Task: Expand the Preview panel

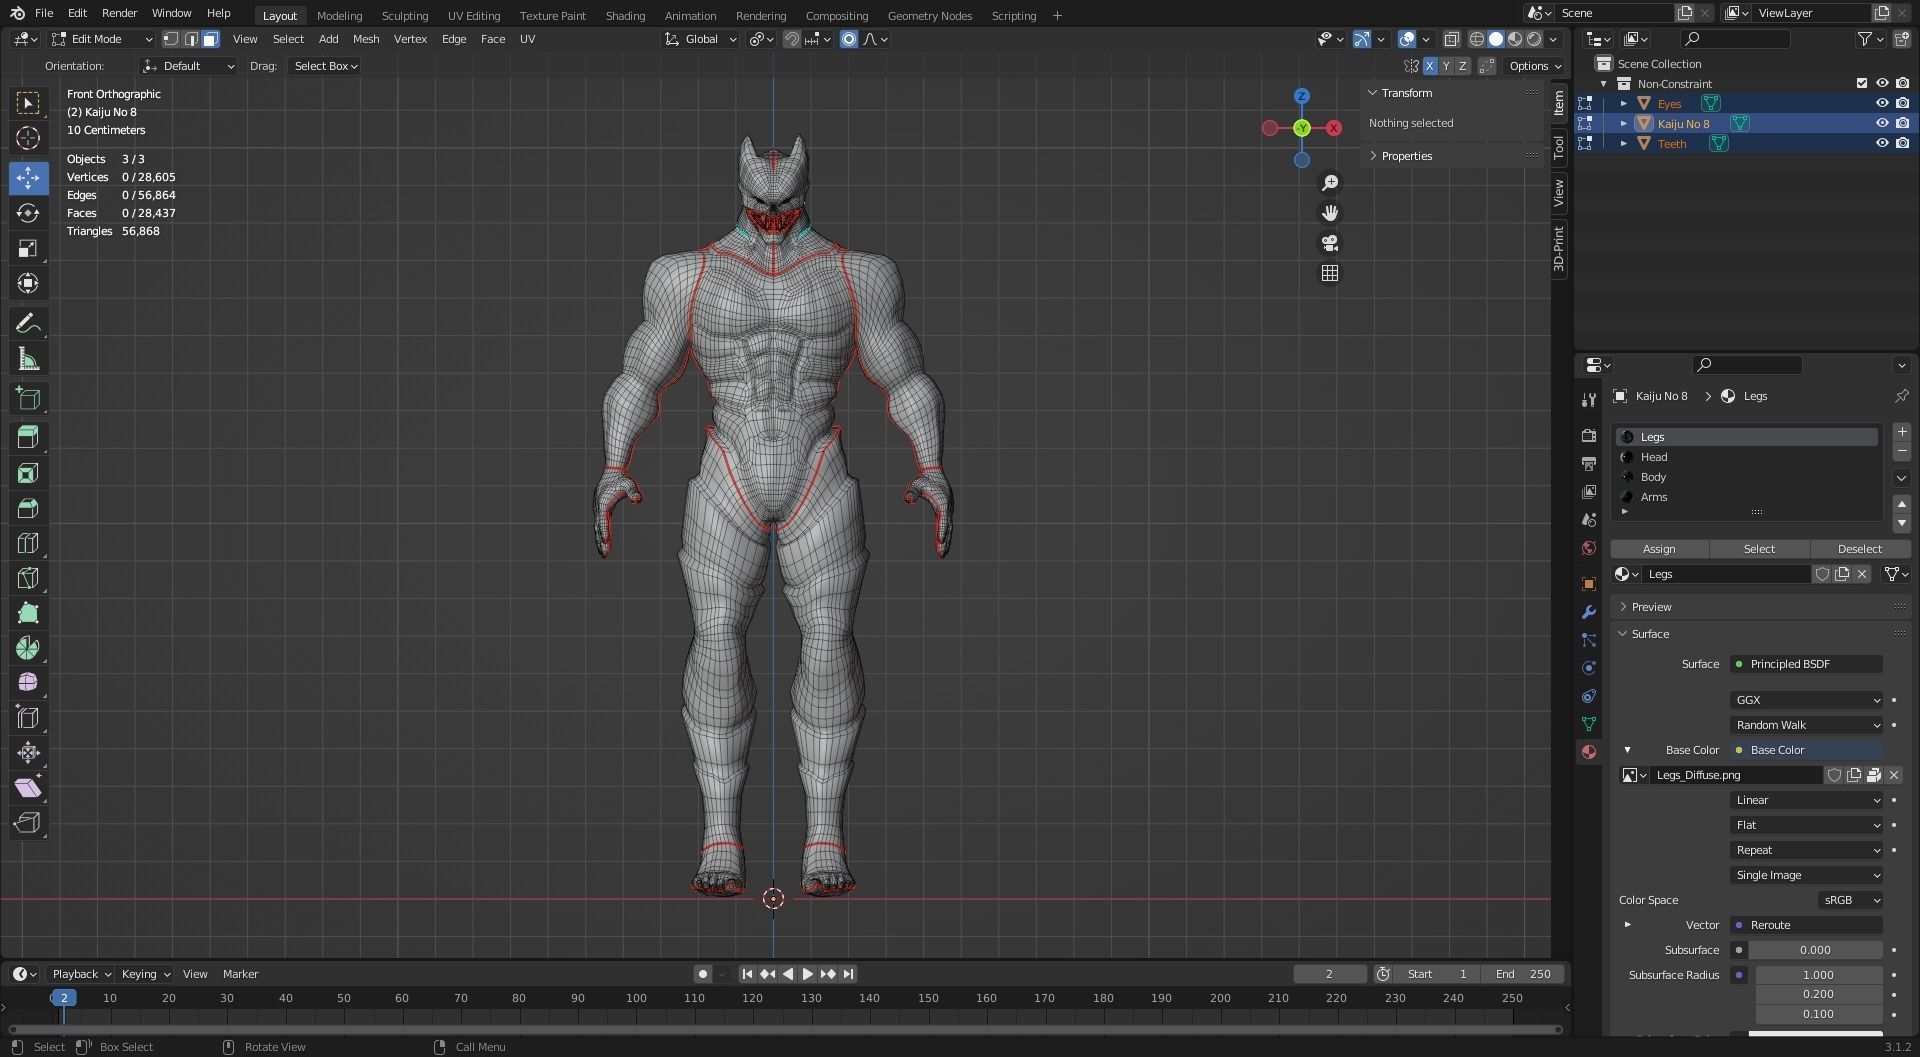Action: [x=1651, y=607]
